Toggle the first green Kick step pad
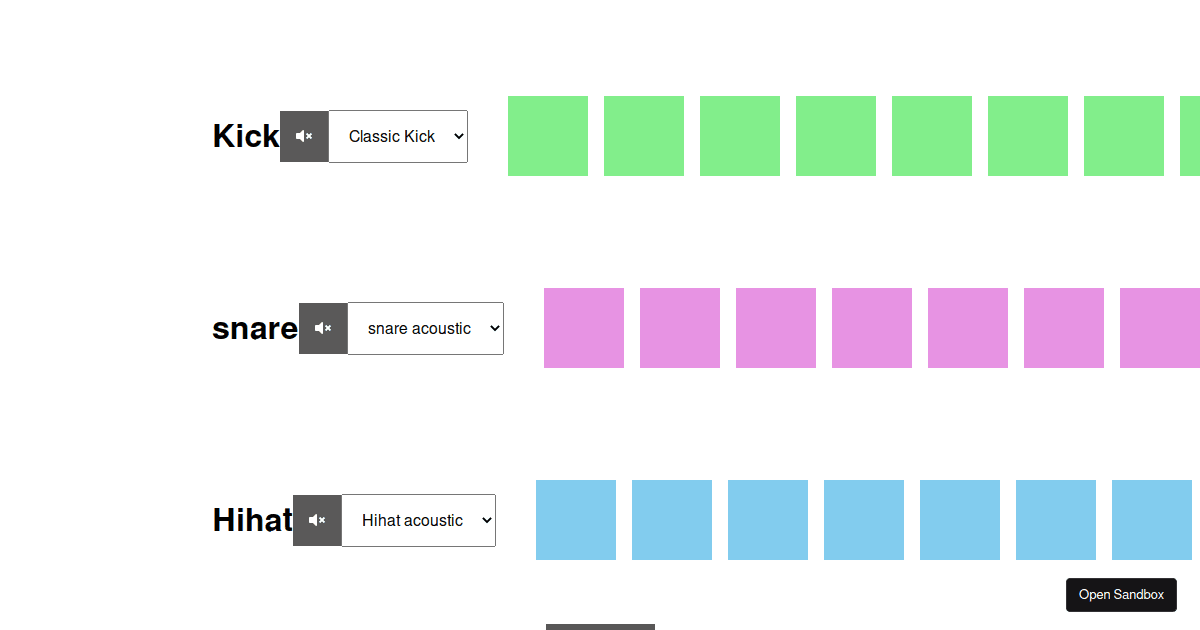The height and width of the screenshot is (630, 1200). 548,136
